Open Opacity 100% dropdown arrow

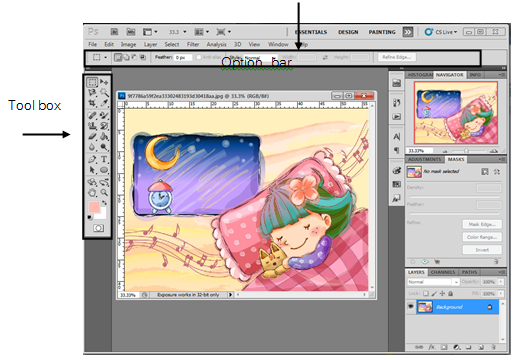[x=501, y=282]
